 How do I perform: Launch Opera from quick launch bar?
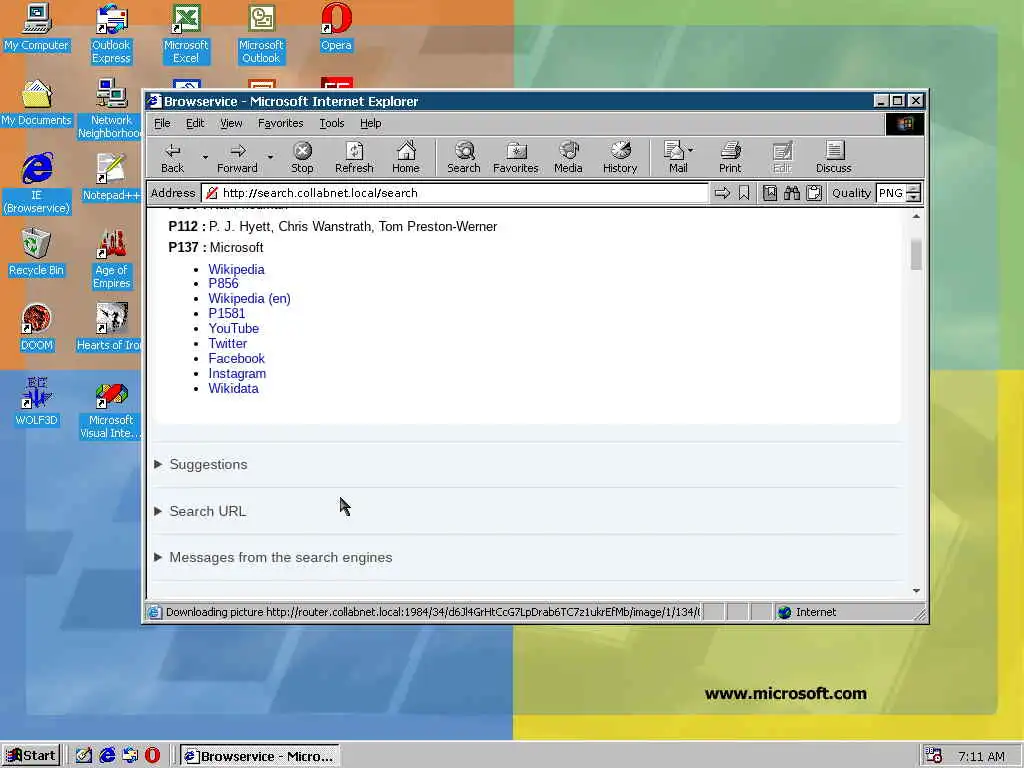pyautogui.click(x=152, y=756)
